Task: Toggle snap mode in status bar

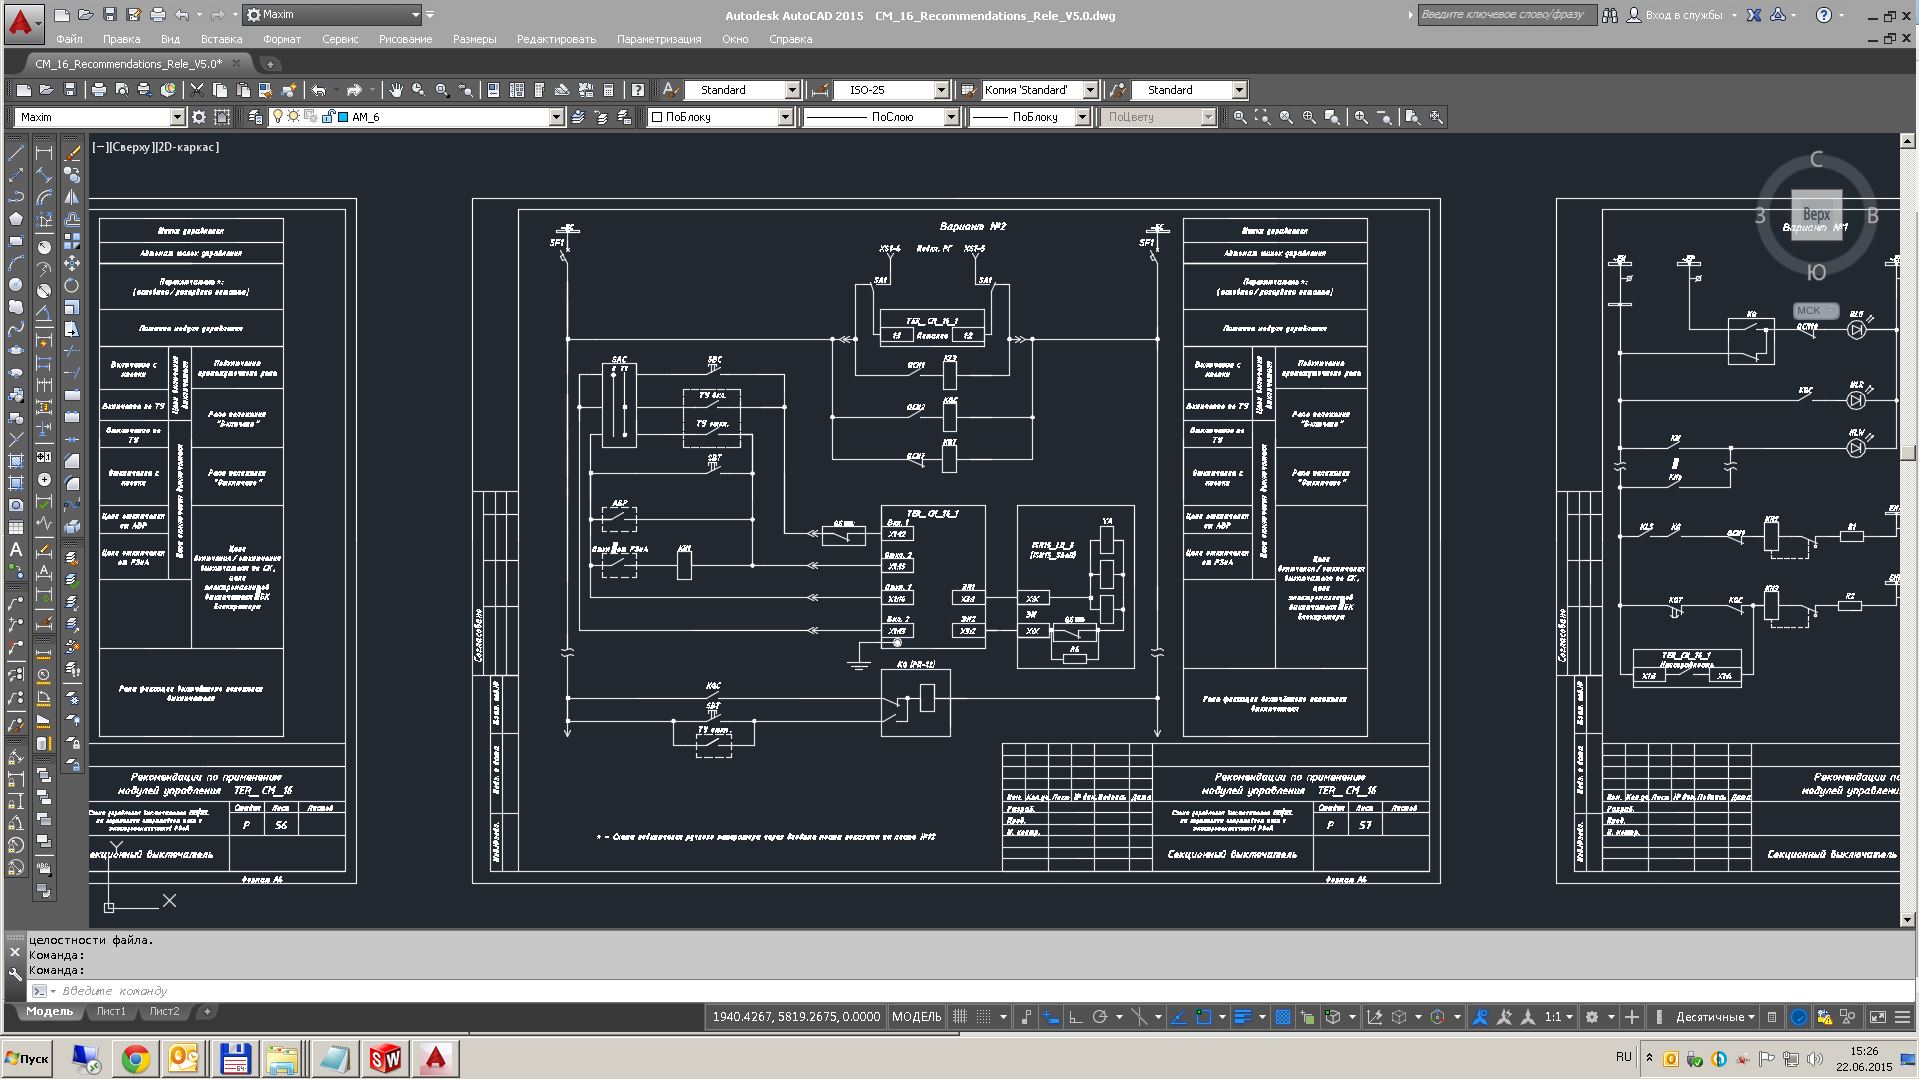Action: [984, 1016]
